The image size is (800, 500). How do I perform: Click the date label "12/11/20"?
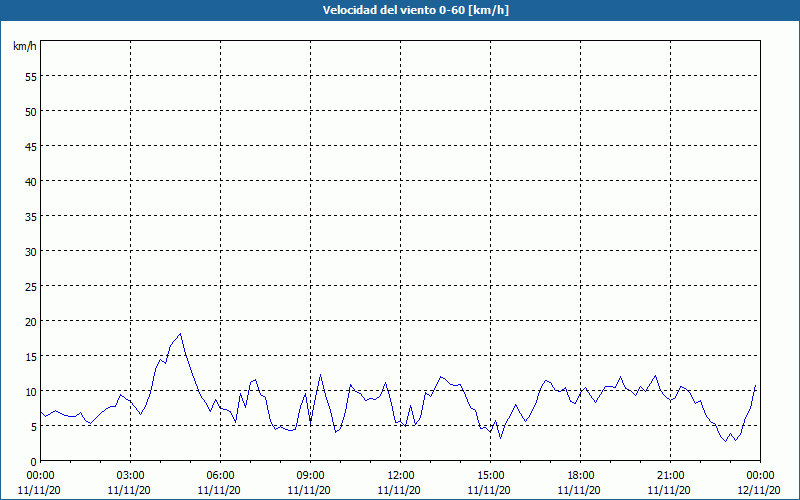pos(759,490)
